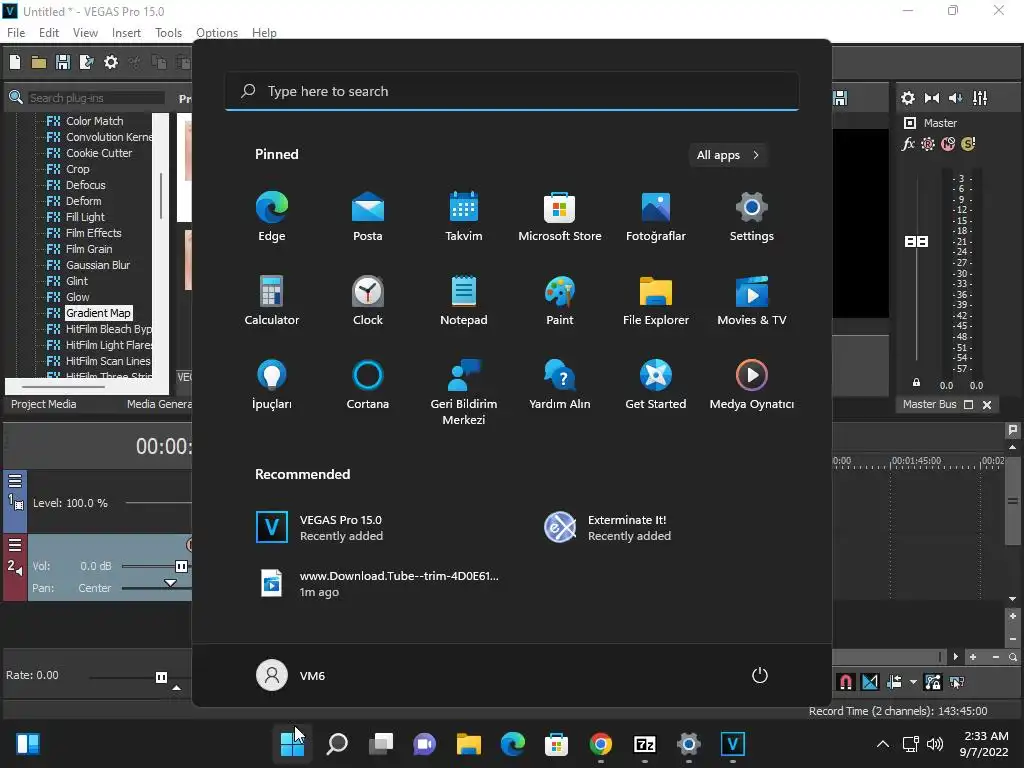Toggle the Automatic Crossfades icon
Viewport: 1024px width, 768px height.
(x=870, y=682)
